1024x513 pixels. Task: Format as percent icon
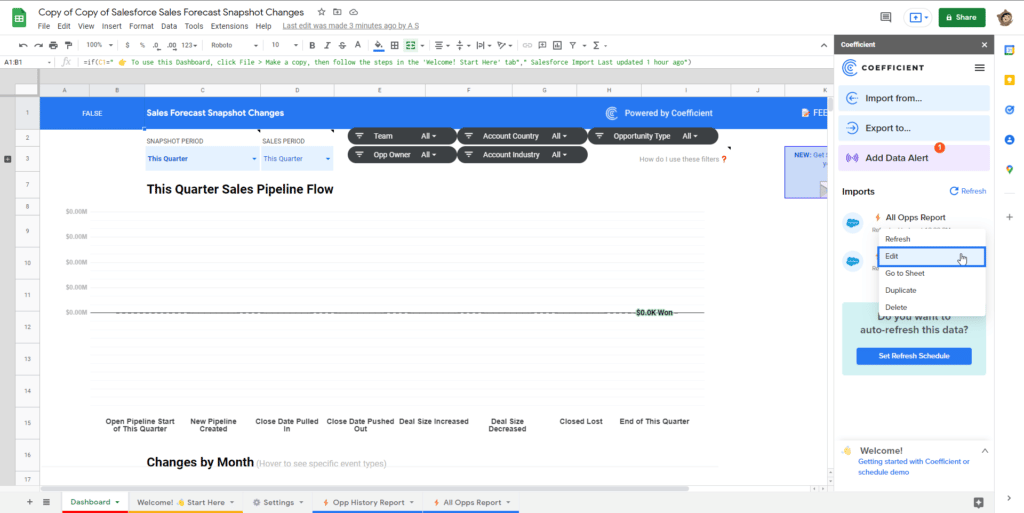click(142, 45)
